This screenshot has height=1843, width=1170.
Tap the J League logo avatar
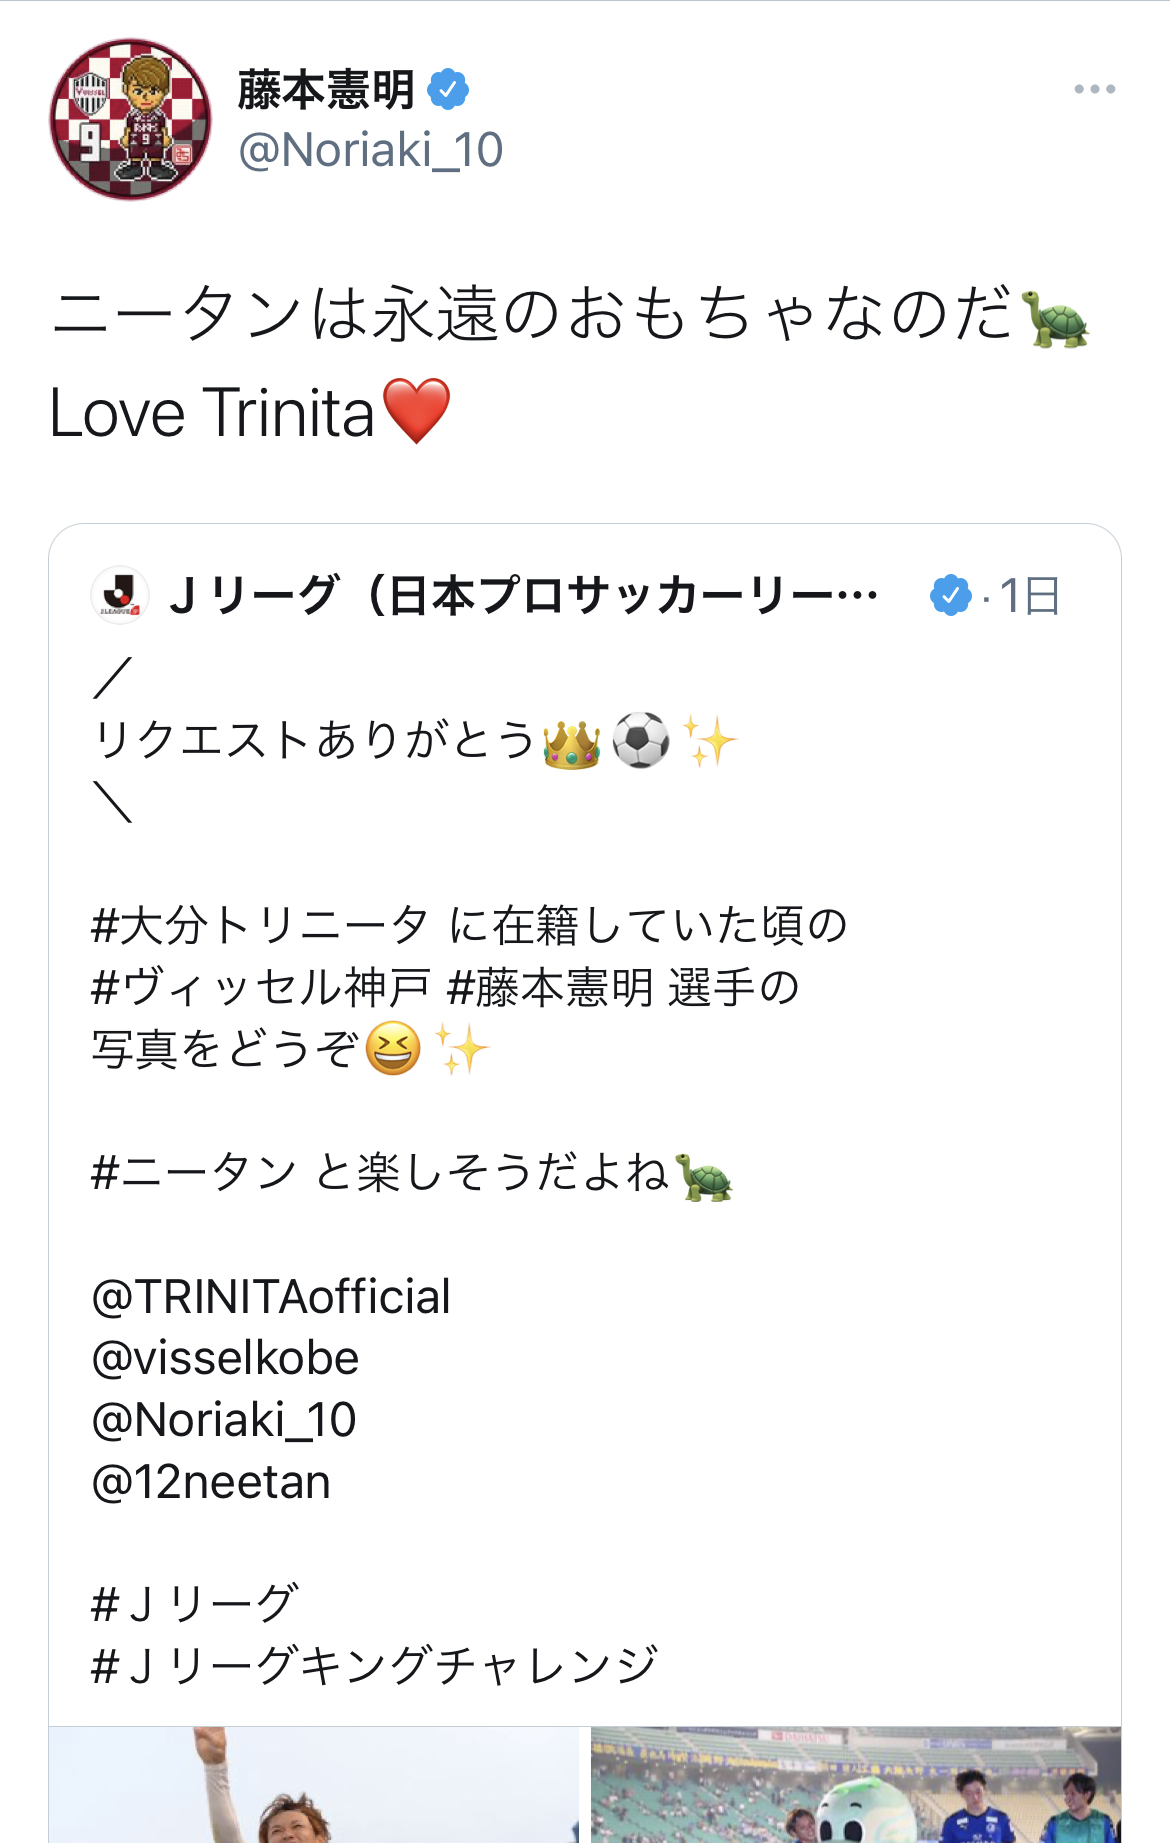click(120, 595)
